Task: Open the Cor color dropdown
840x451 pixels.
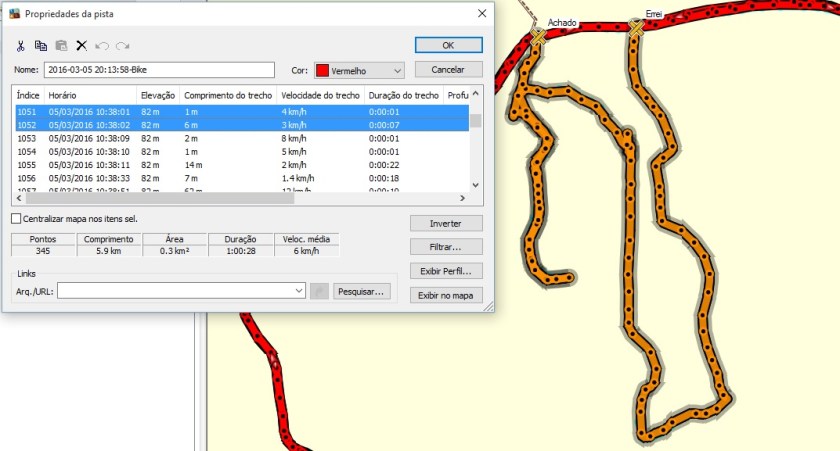Action: pyautogui.click(x=397, y=71)
